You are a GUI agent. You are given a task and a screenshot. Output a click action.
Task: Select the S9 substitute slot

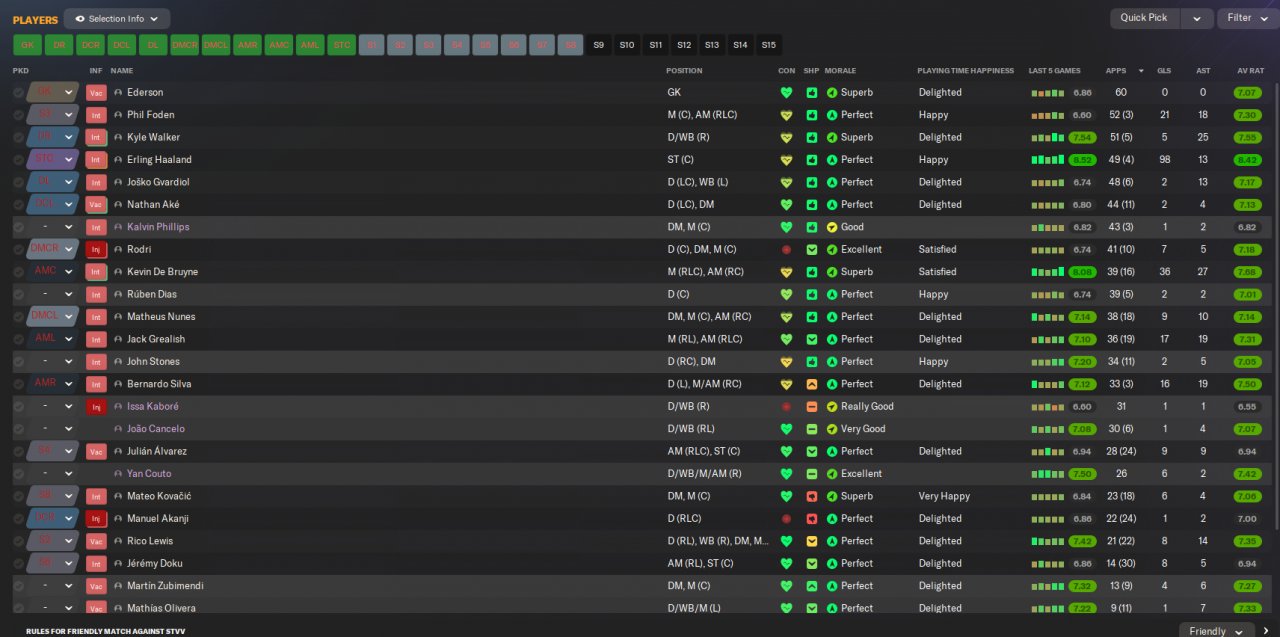(599, 45)
